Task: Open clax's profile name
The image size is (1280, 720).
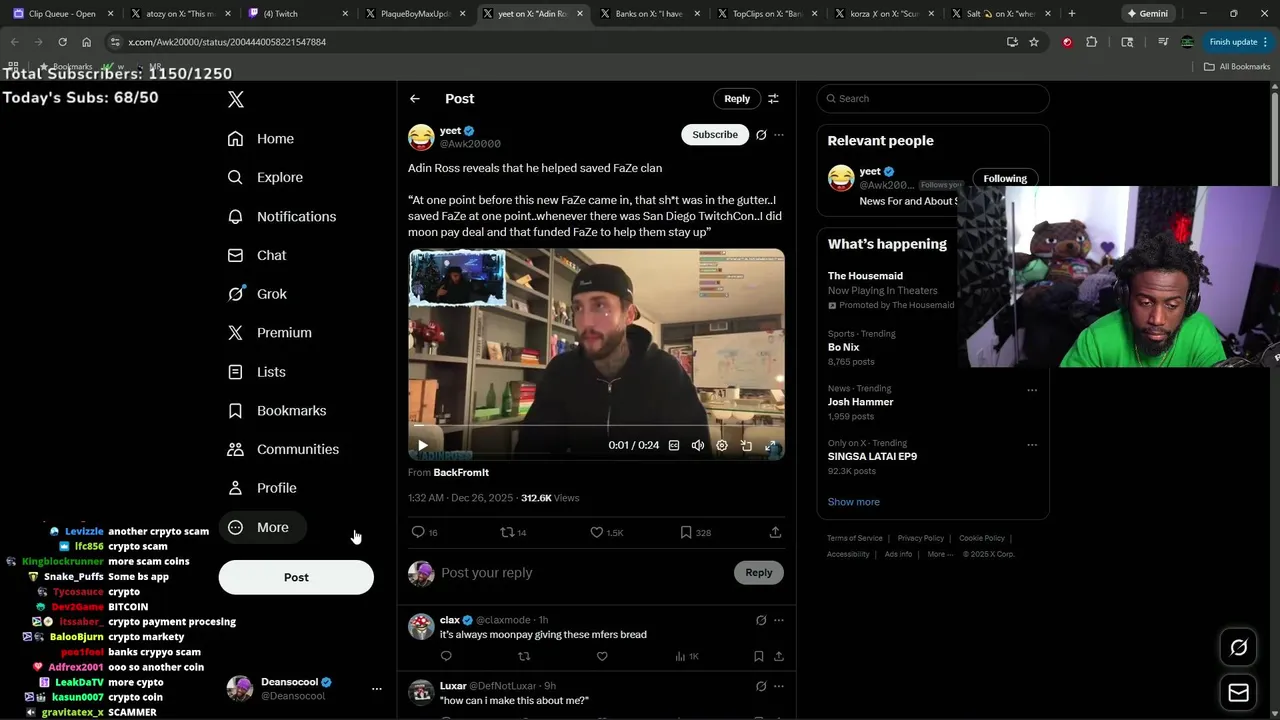Action: coord(450,620)
